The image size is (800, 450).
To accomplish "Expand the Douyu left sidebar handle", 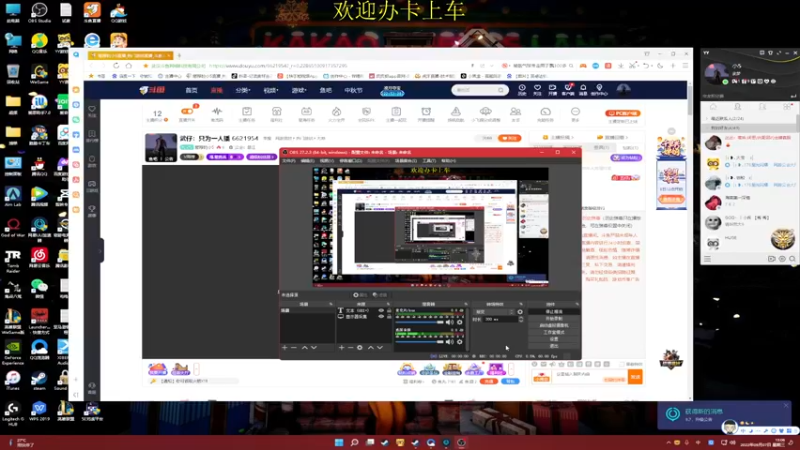I will pyautogui.click(x=102, y=251).
